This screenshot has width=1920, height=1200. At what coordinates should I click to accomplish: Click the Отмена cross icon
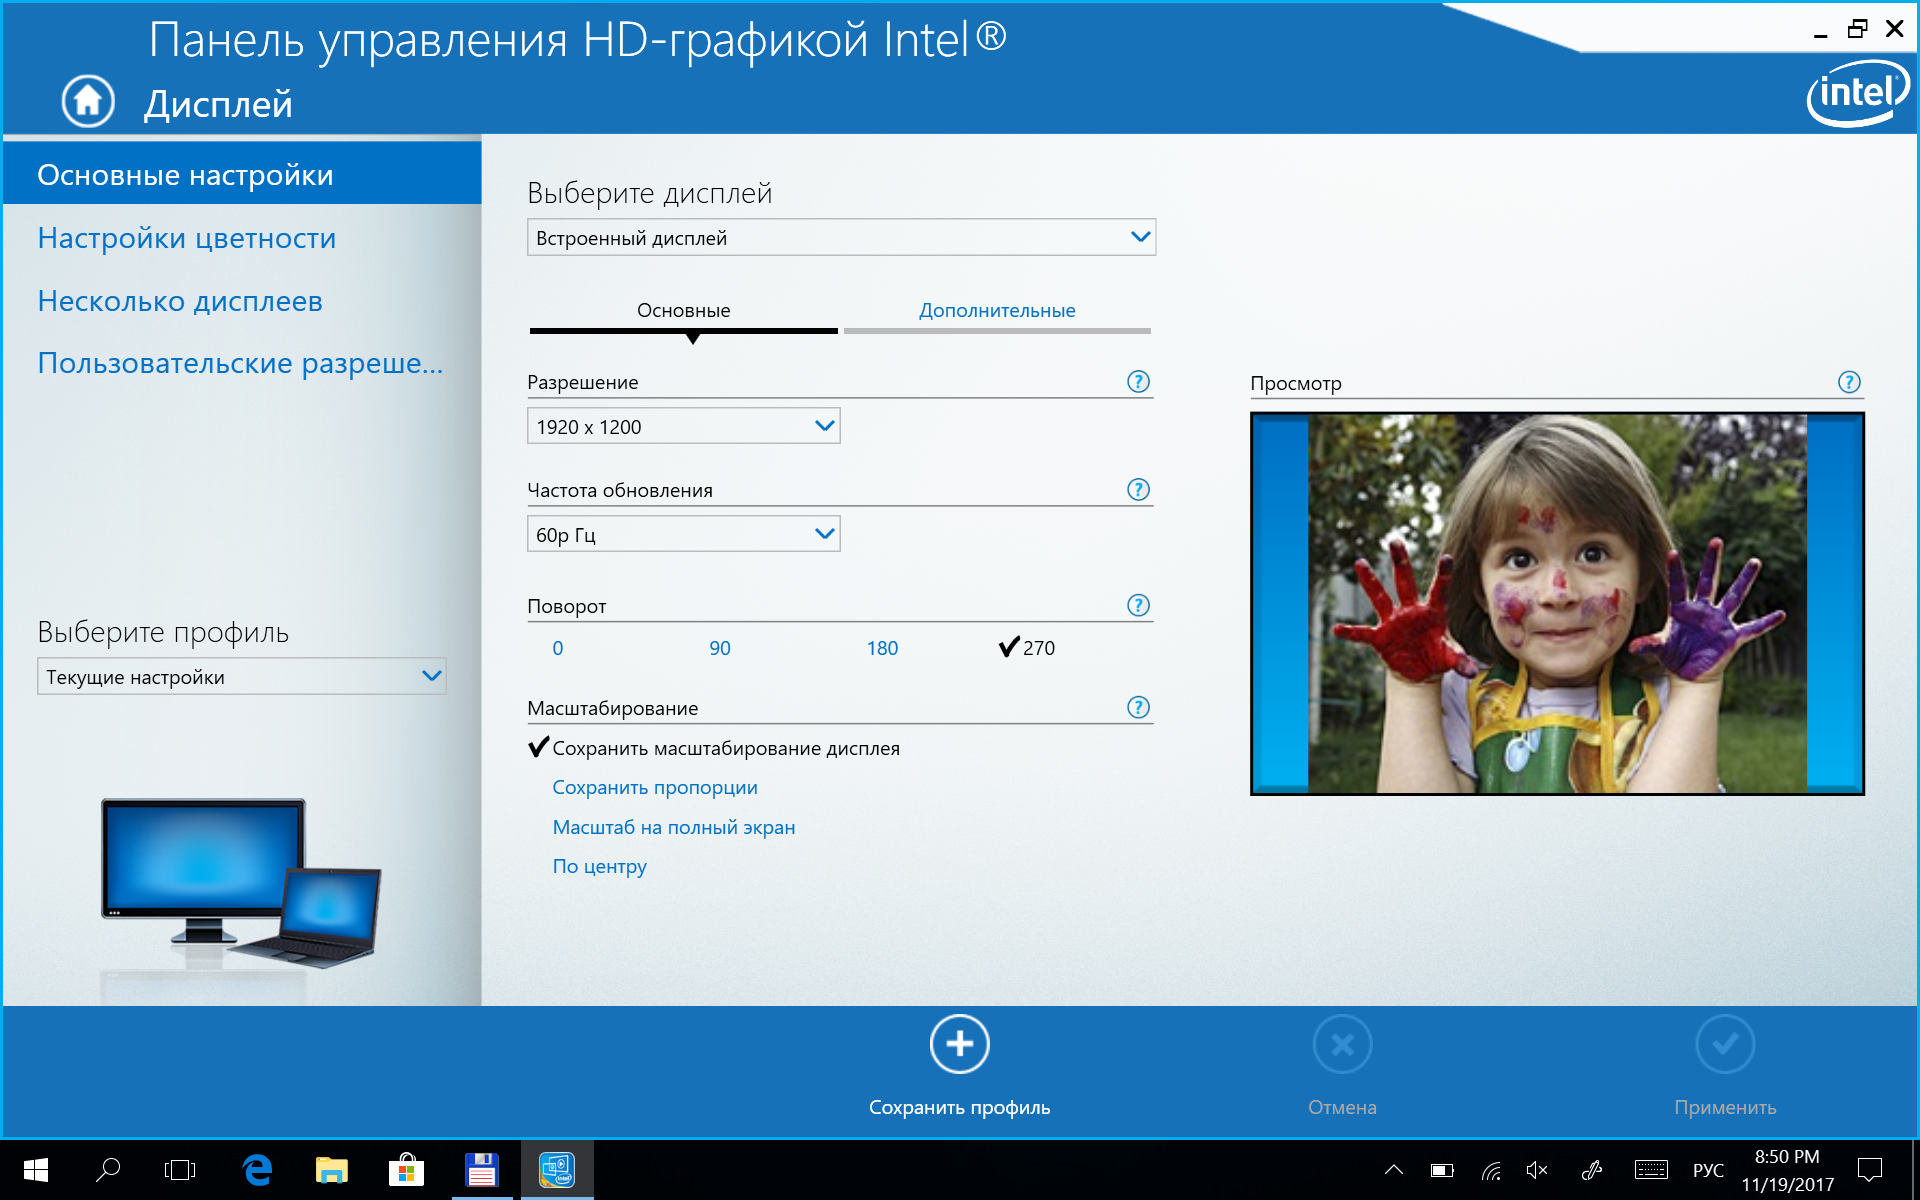tap(1342, 1044)
